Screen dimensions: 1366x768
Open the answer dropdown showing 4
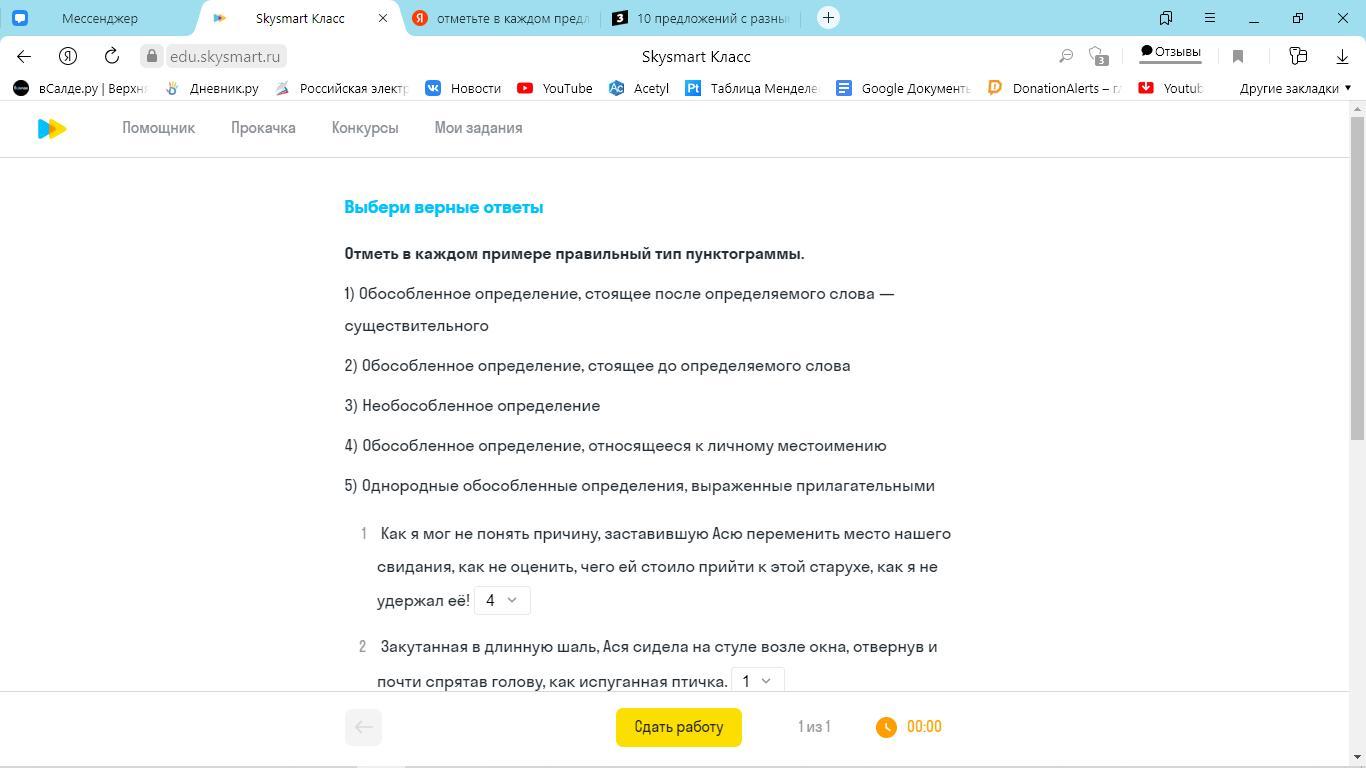click(x=501, y=600)
